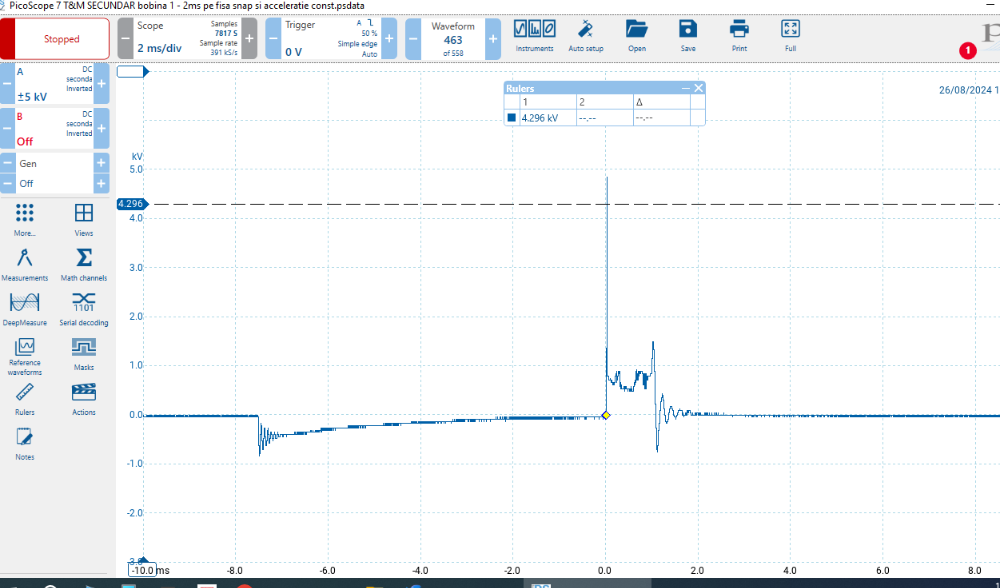The image size is (1000, 588).
Task: Run Auto setup
Action: pos(585,36)
